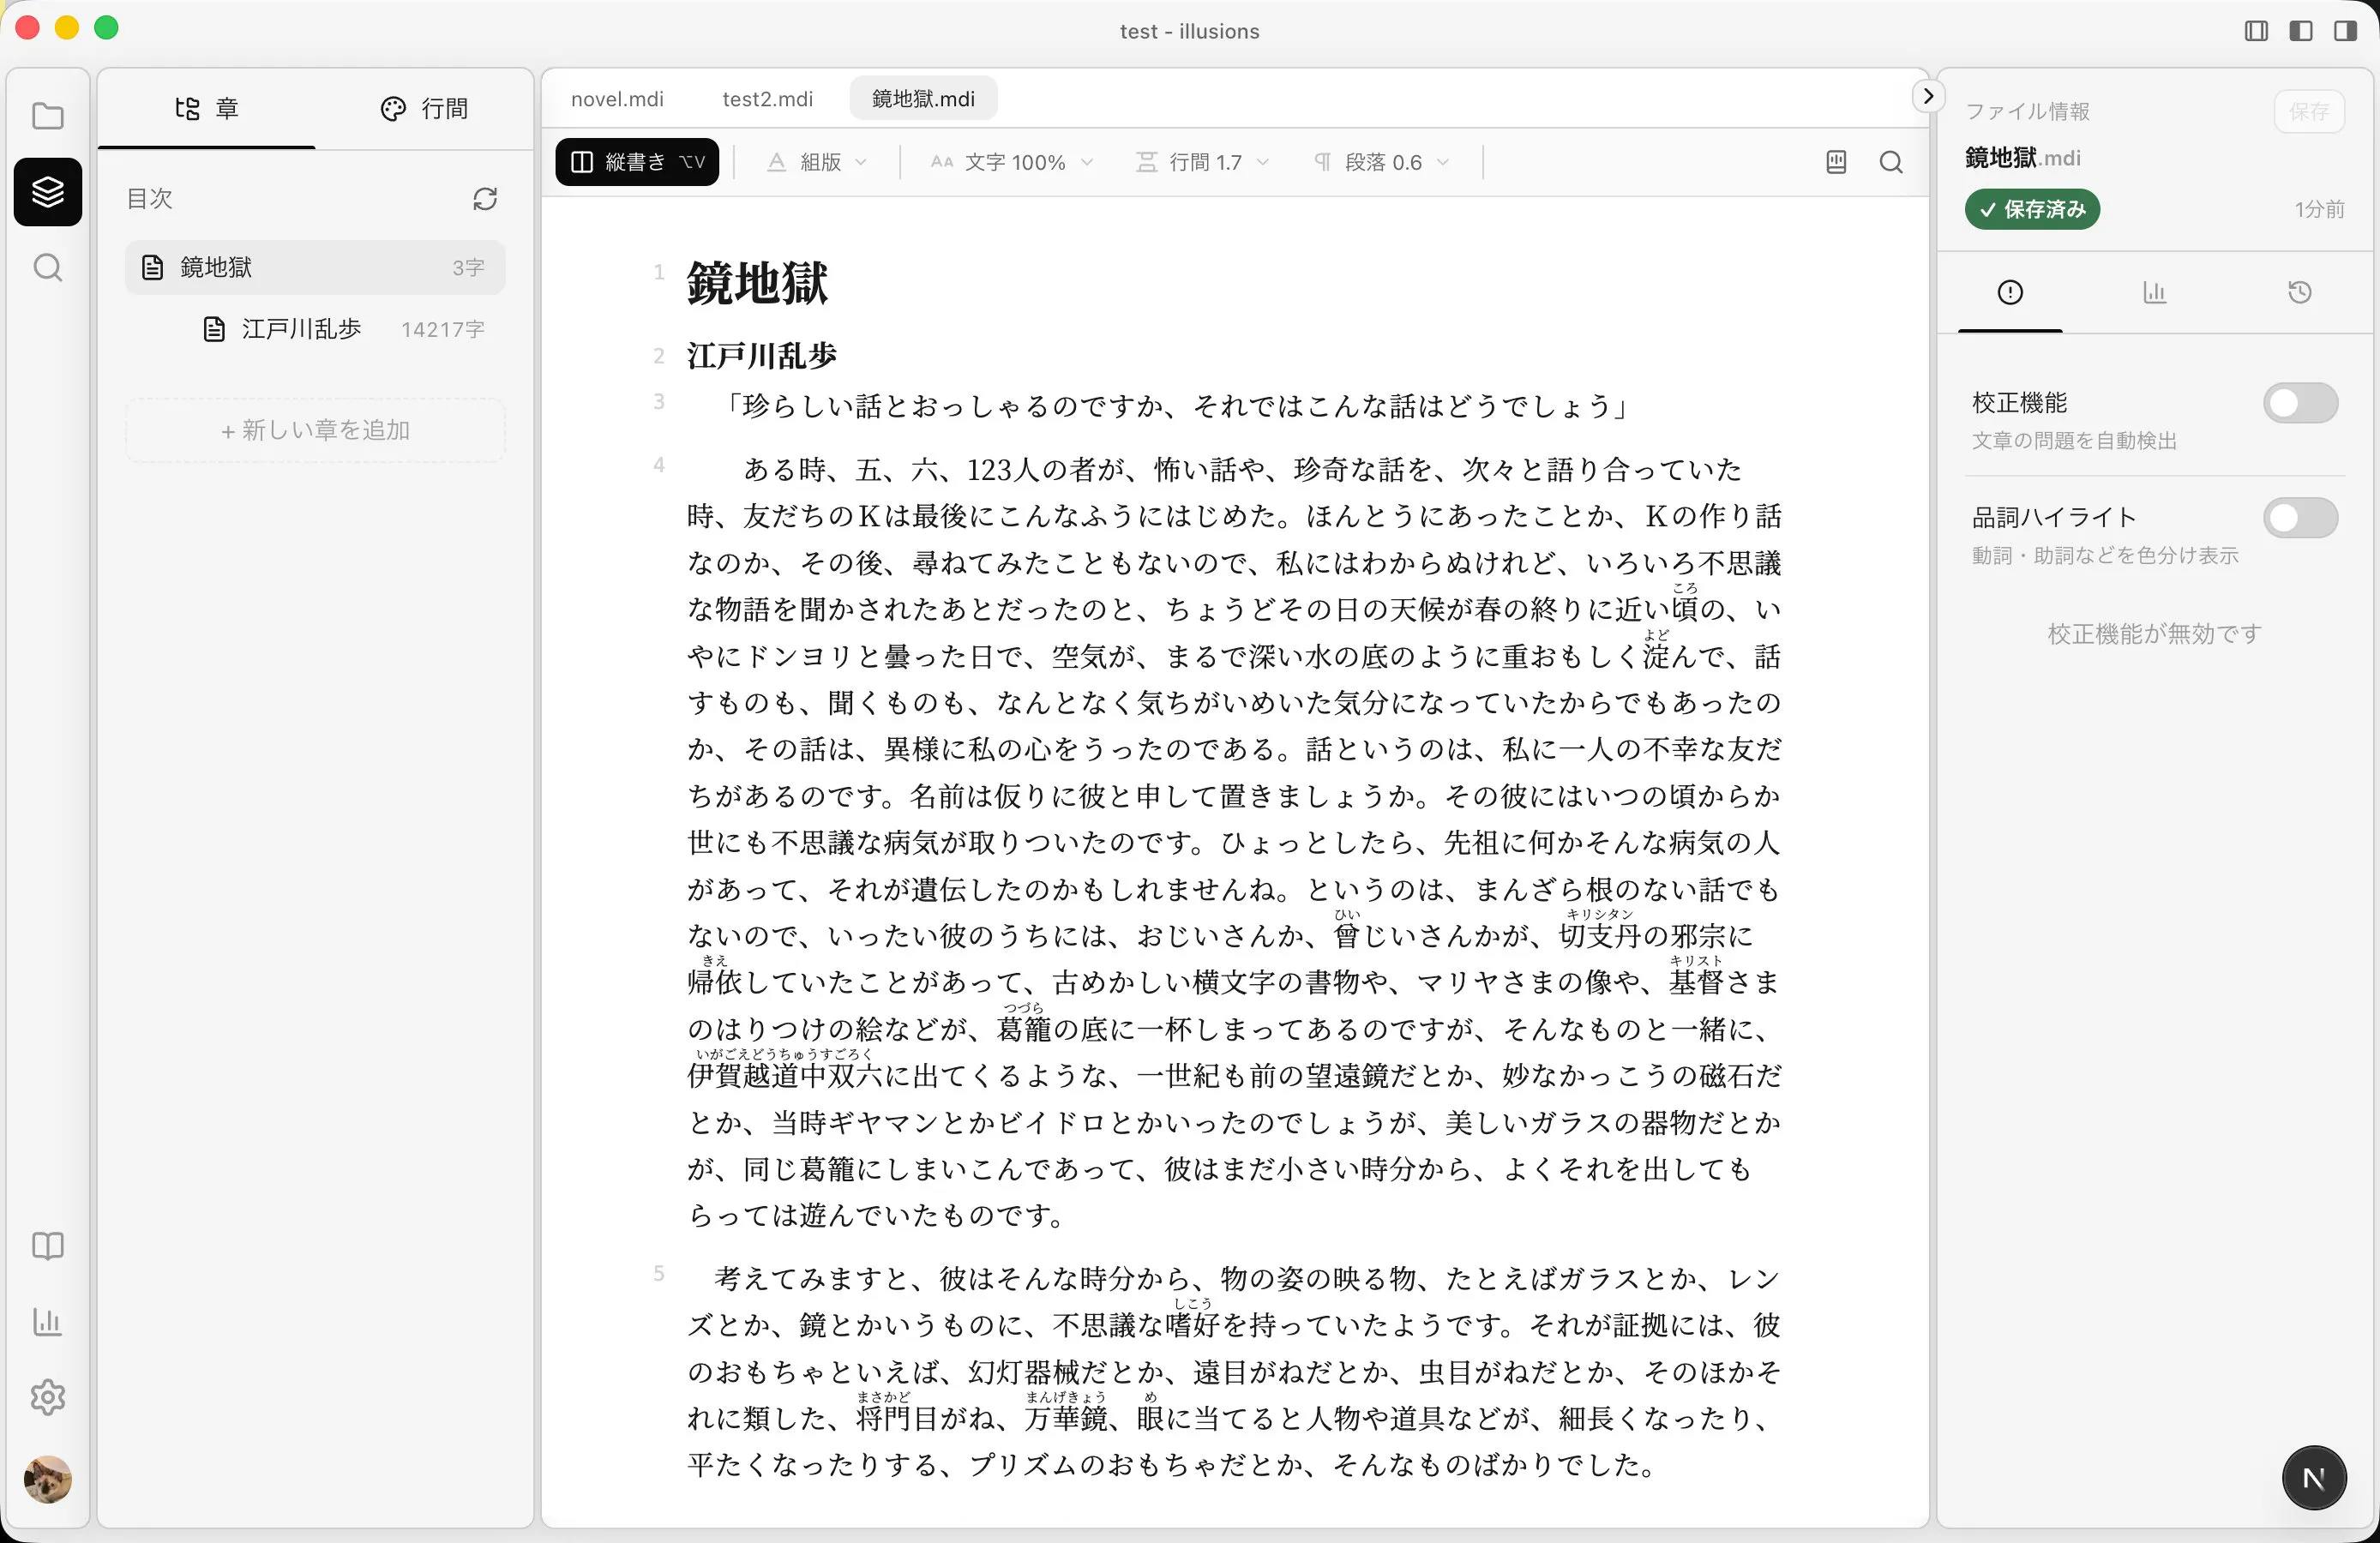Refresh the 目次 table of contents

(x=485, y=199)
